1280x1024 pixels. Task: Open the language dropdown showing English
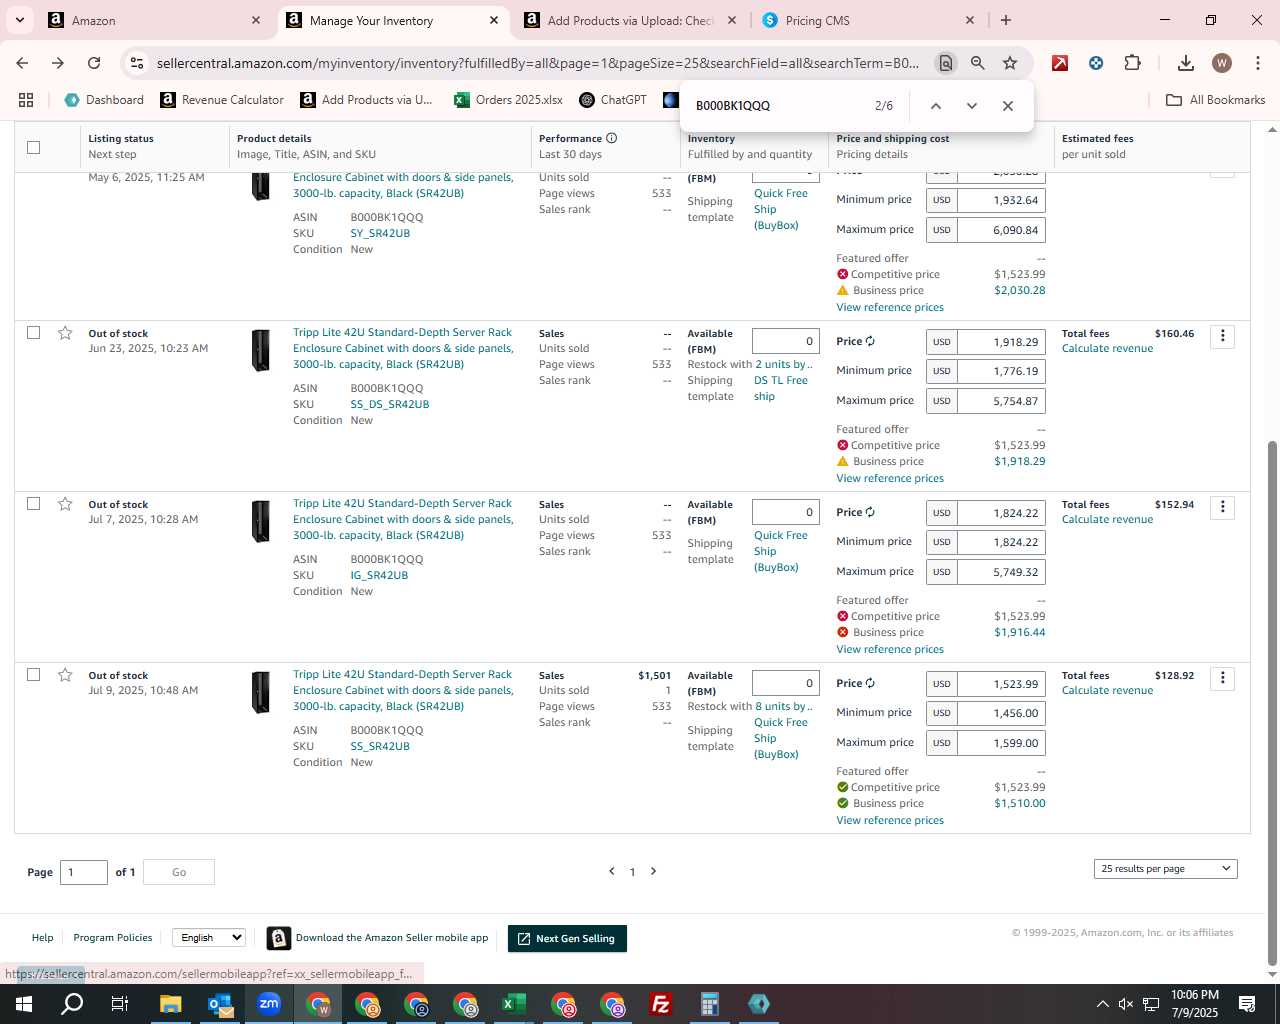209,937
